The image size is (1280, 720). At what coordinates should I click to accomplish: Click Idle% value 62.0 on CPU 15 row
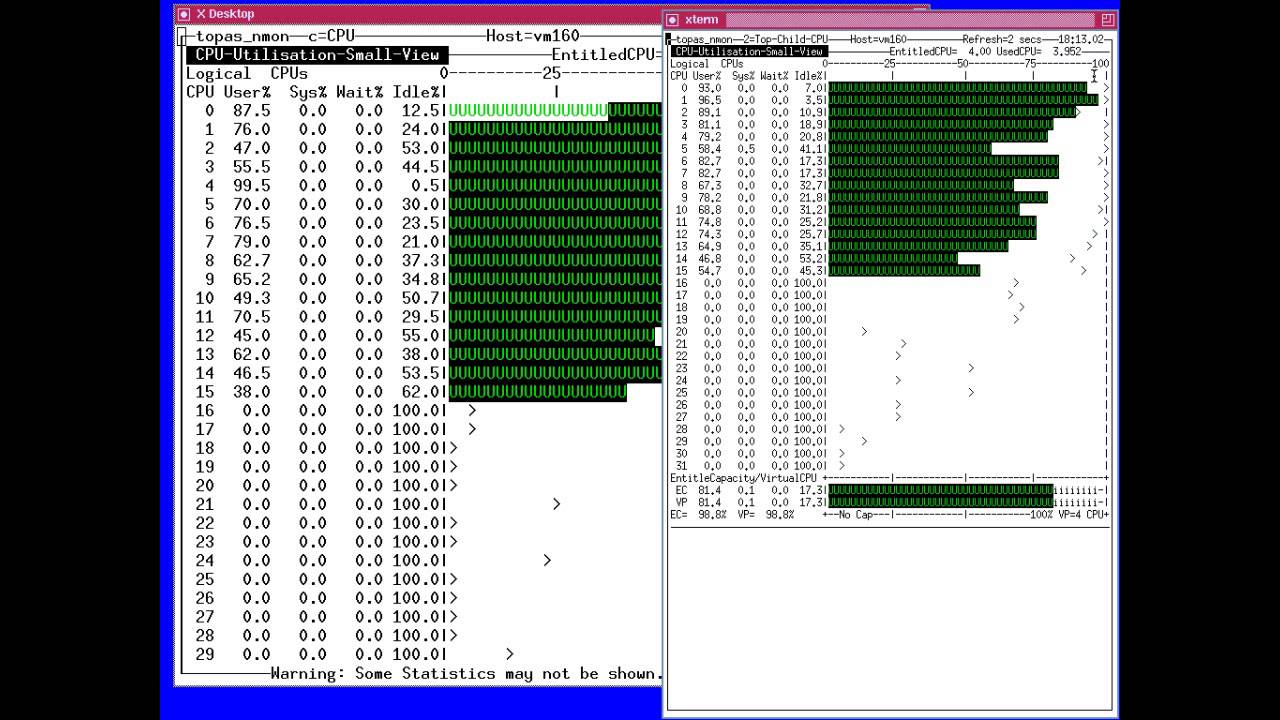422,392
